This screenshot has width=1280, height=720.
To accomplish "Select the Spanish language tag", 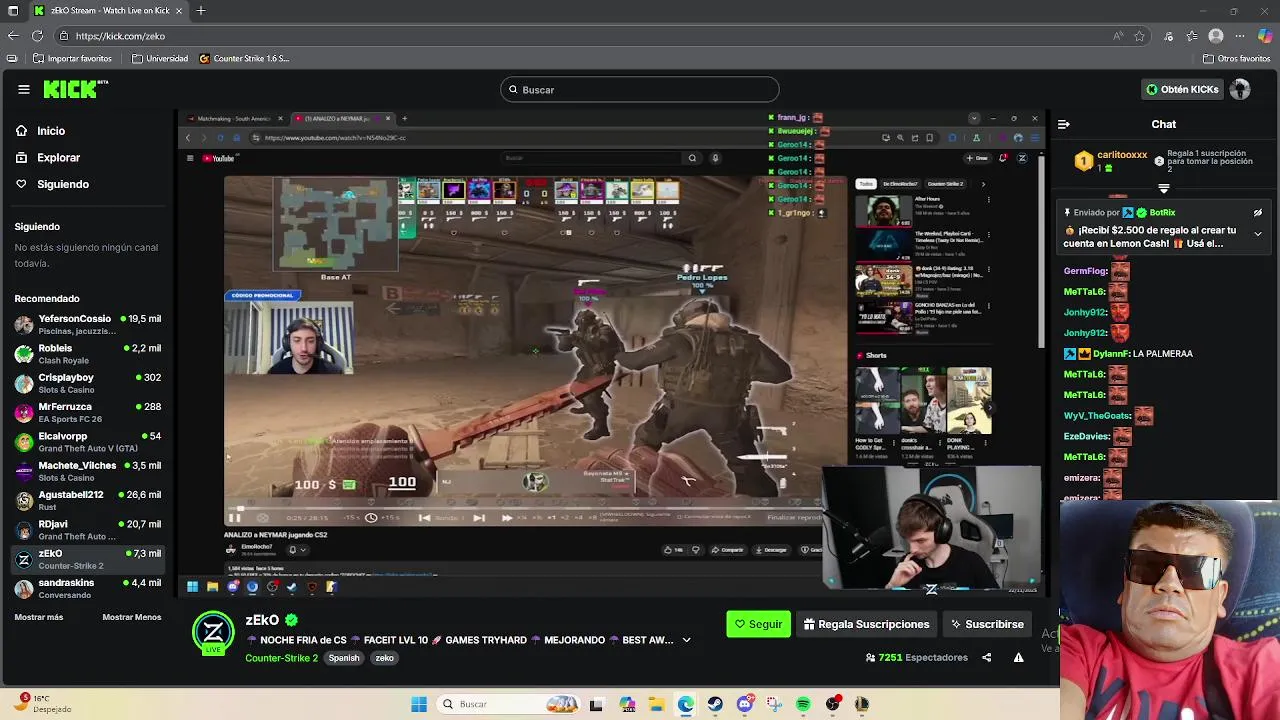I will 343,658.
